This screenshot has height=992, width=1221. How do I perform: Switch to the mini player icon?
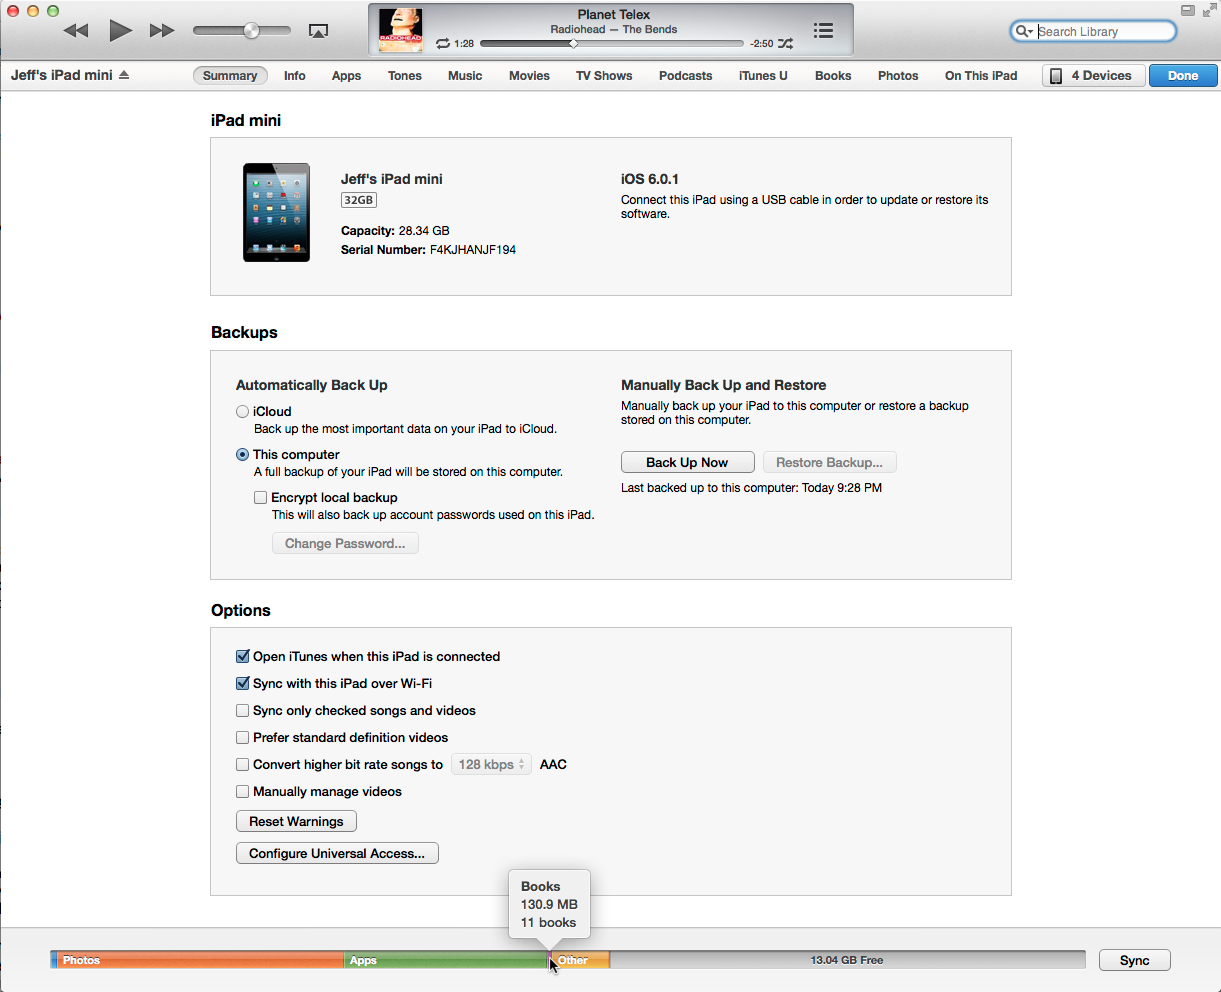1188,10
